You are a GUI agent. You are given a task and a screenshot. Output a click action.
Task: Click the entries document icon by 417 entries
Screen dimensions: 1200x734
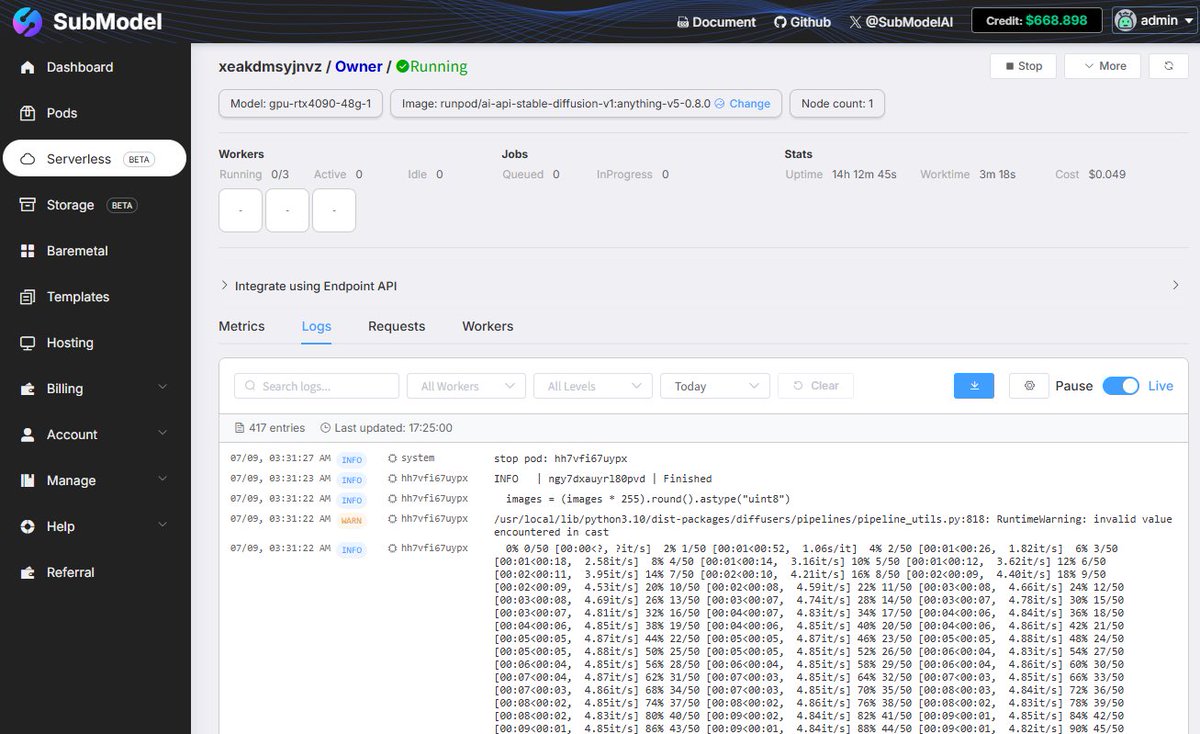coord(239,428)
